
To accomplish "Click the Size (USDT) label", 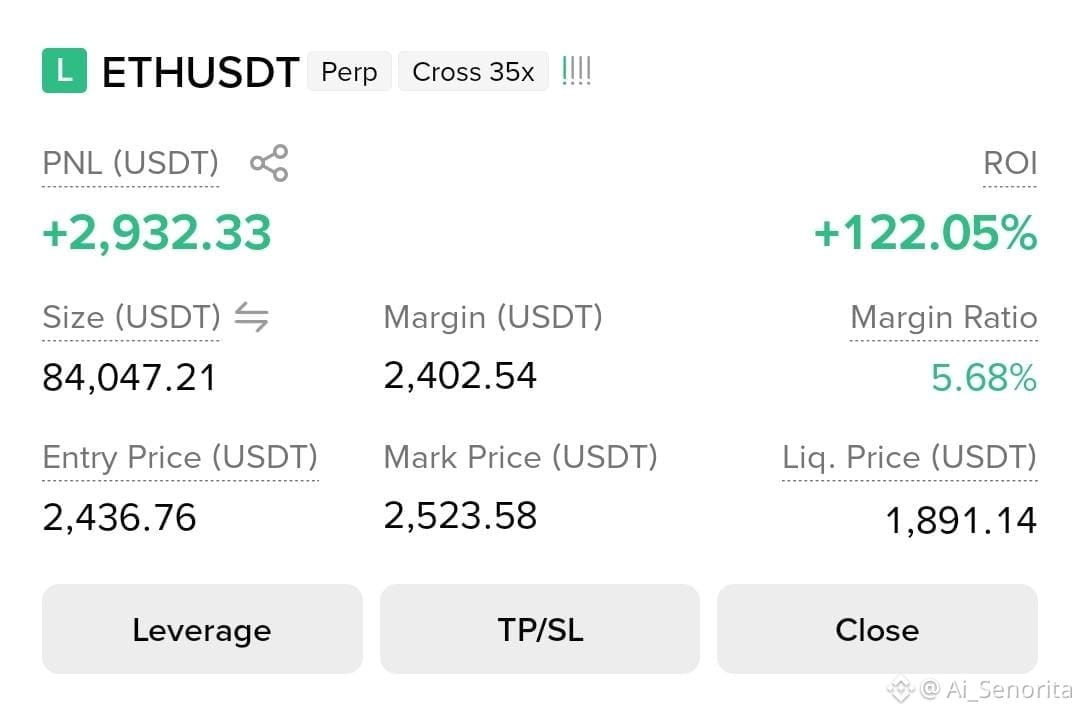I will (x=131, y=317).
